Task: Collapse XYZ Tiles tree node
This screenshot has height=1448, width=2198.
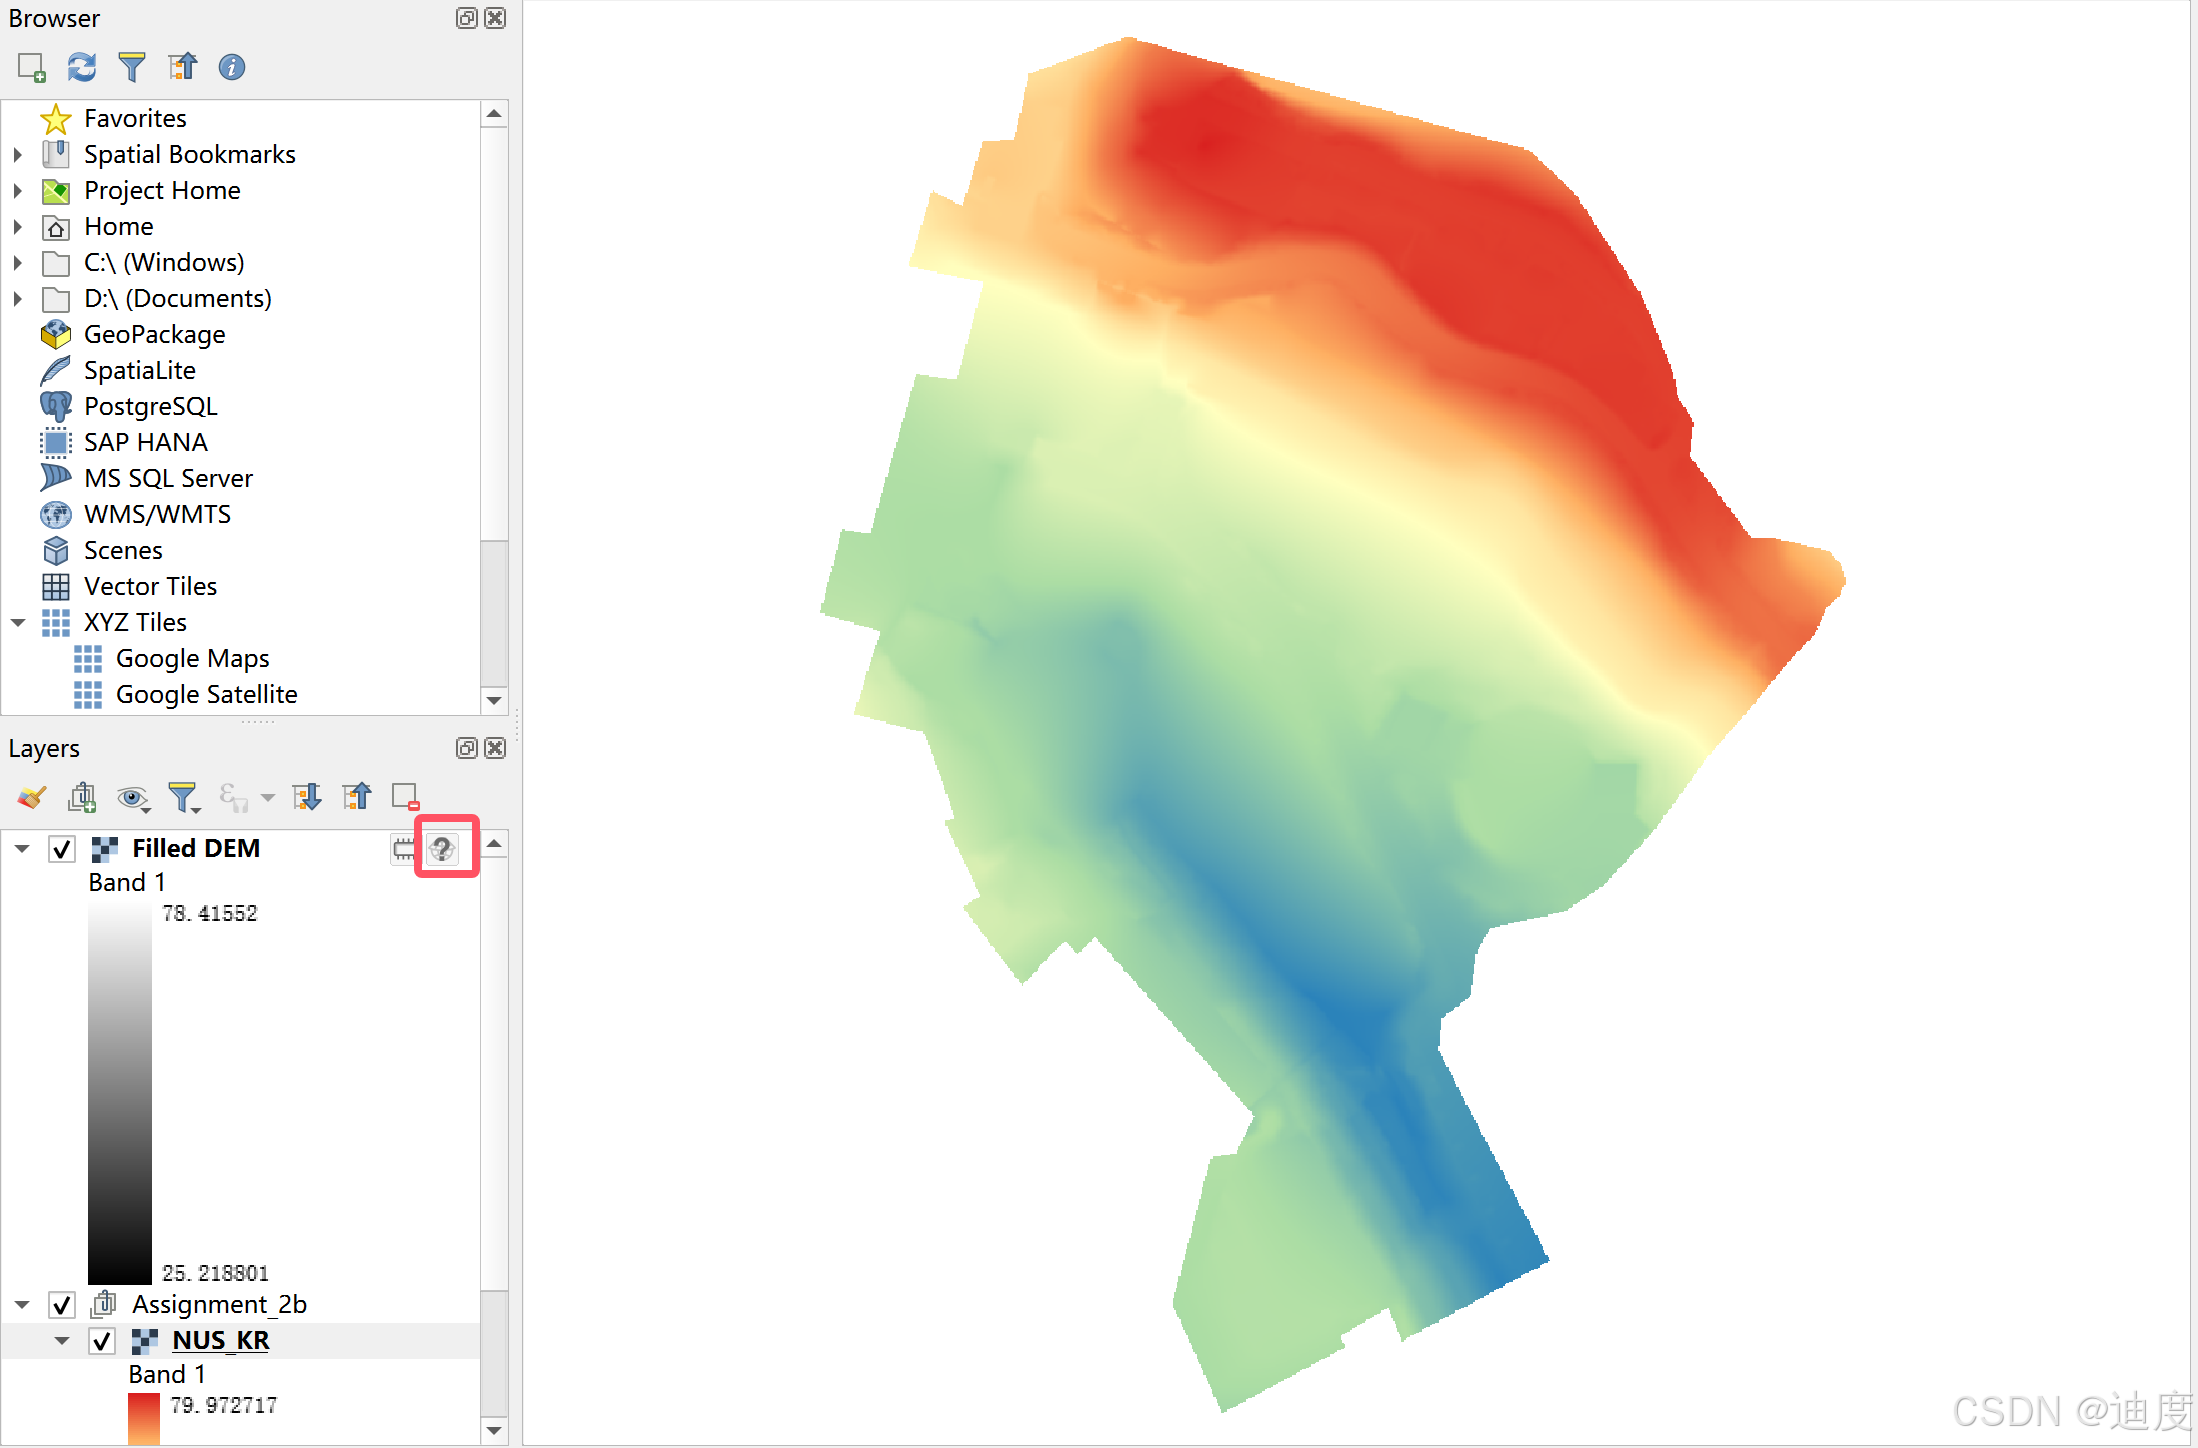Action: [18, 622]
